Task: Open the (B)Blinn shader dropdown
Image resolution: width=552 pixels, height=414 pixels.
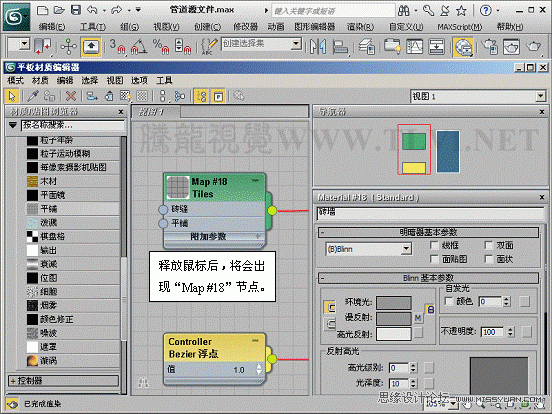Action: point(369,249)
